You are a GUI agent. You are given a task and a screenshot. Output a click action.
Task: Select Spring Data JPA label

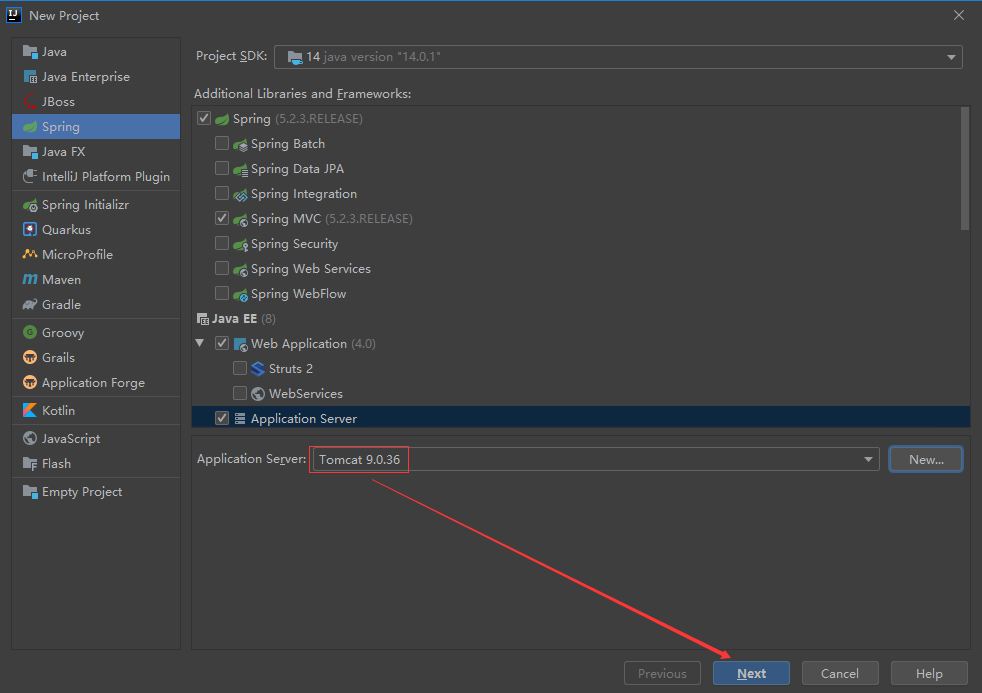(297, 169)
